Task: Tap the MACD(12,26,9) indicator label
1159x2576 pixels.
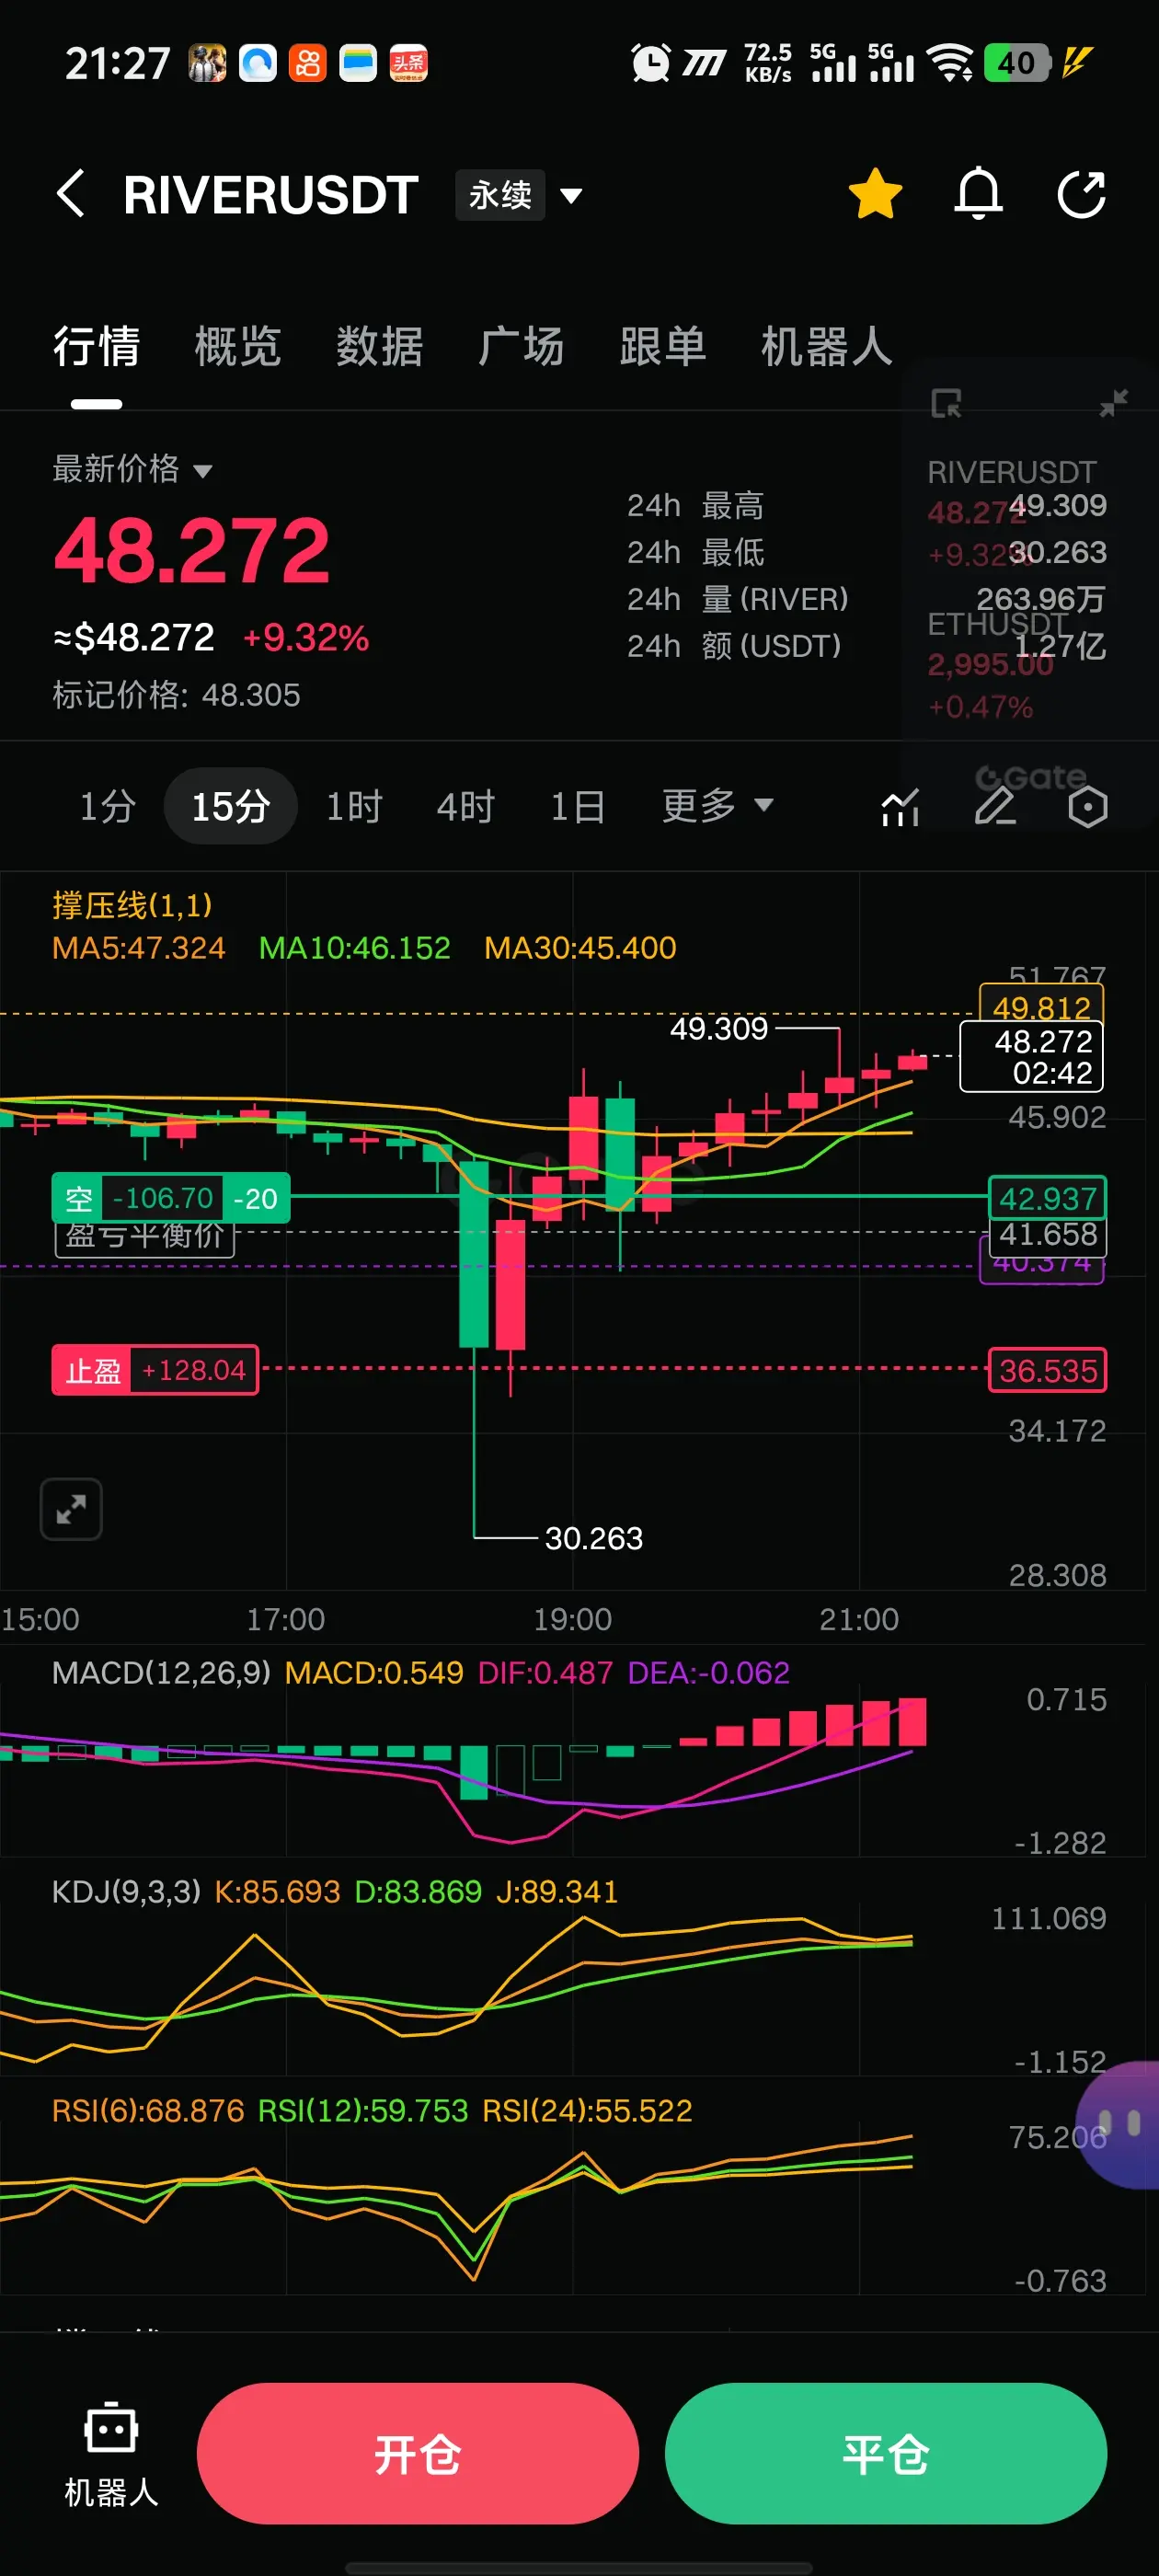Action: coord(161,1672)
